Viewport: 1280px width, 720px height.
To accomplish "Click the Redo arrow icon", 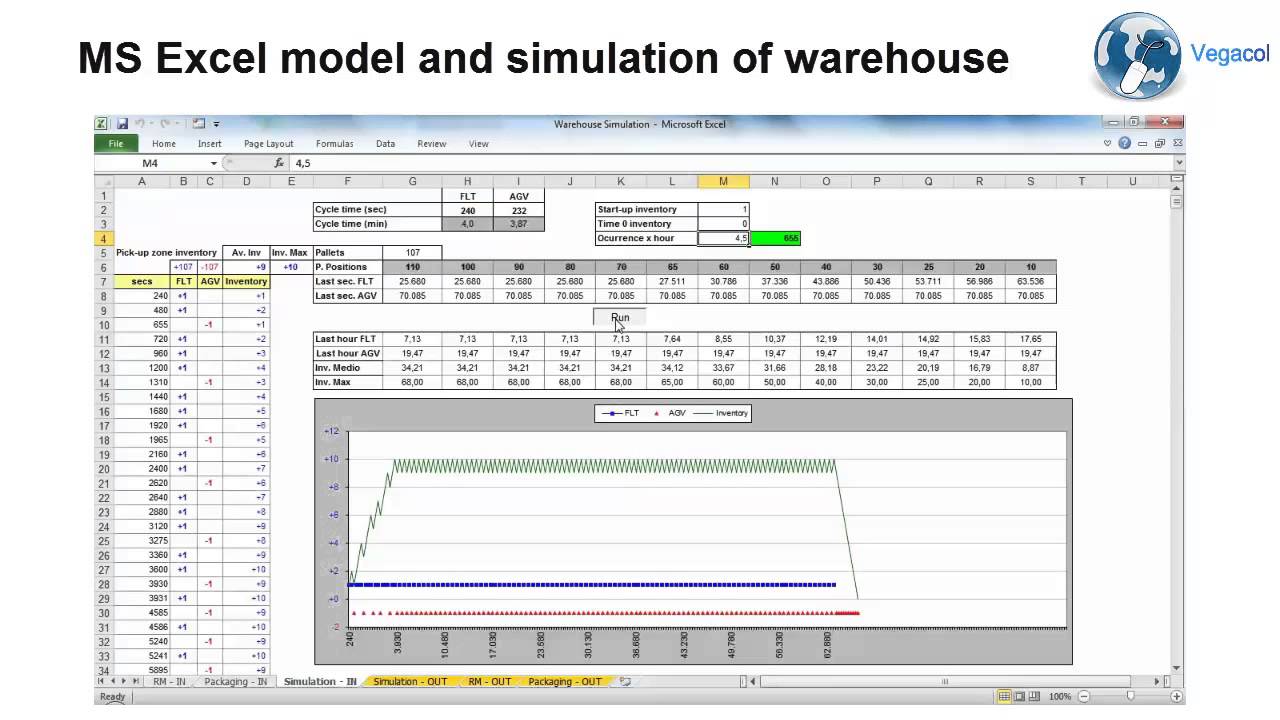I will (166, 124).
